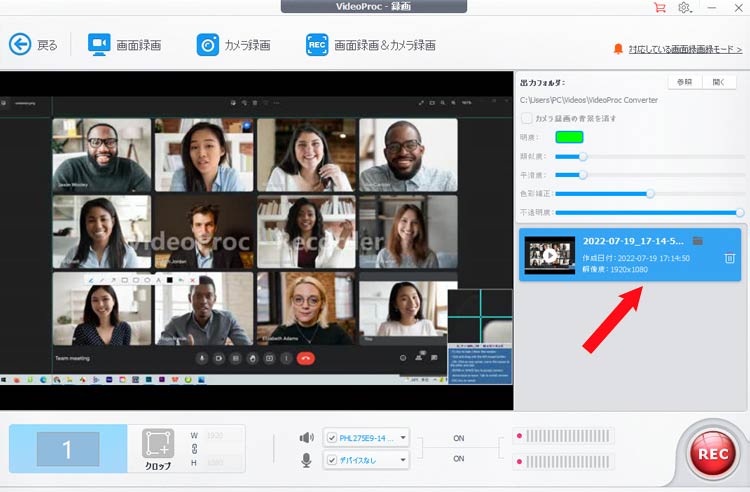Toggle the microphone device checkbox
Screen dimensions: 750x492
[x=332, y=460]
